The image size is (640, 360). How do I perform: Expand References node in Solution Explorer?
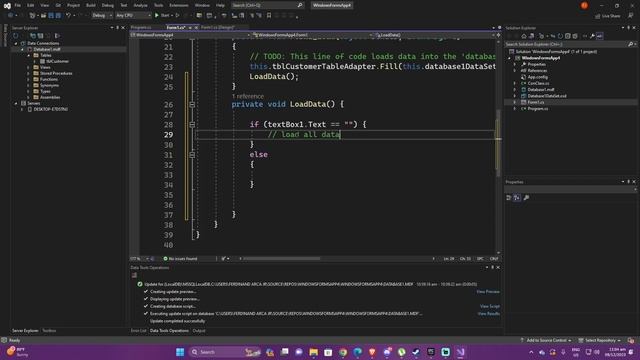[x=515, y=71]
